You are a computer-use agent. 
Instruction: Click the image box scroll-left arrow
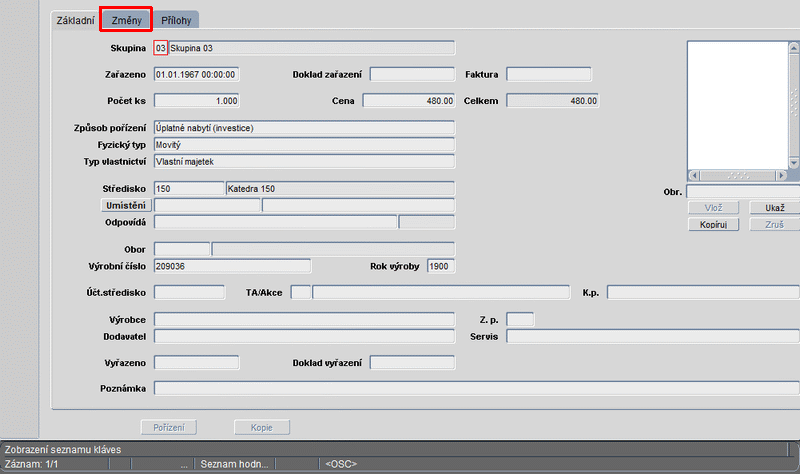[694, 176]
